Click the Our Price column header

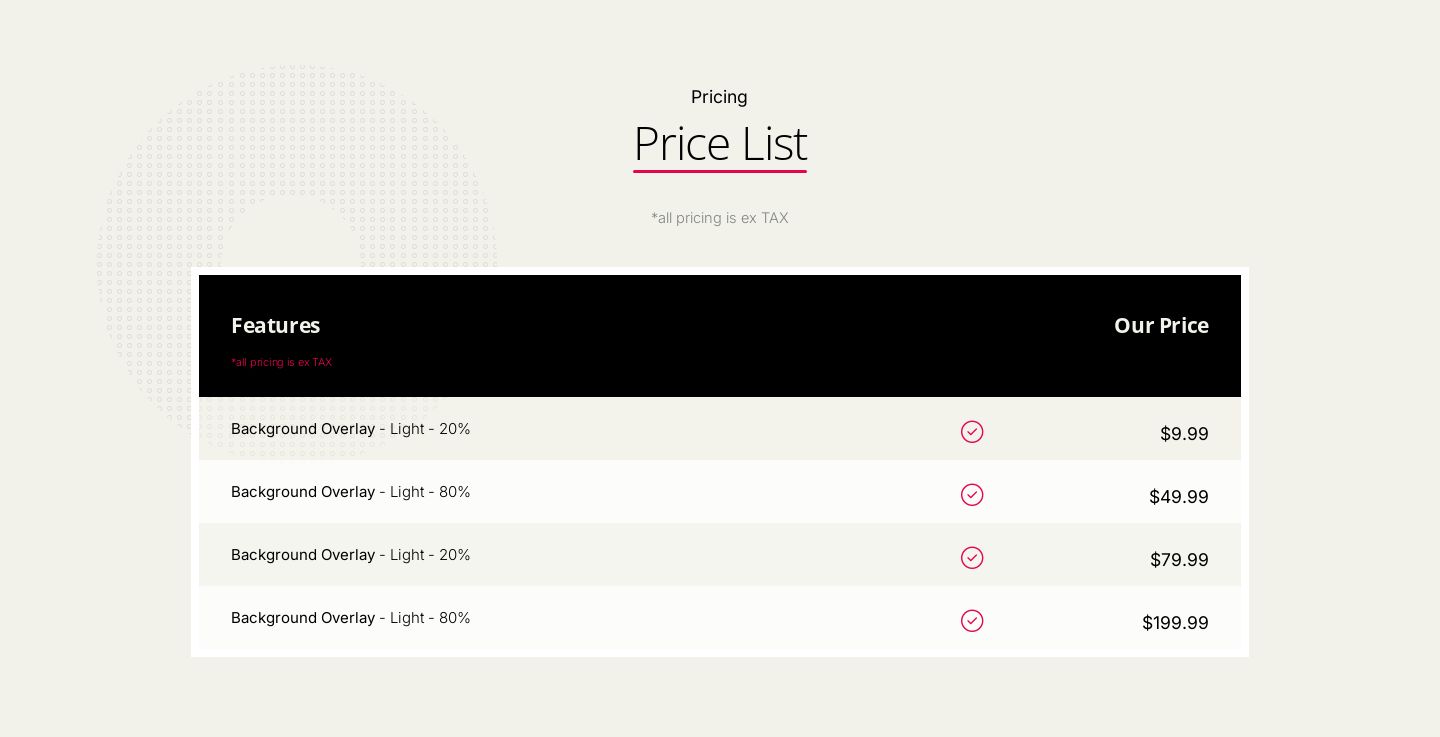point(1161,326)
